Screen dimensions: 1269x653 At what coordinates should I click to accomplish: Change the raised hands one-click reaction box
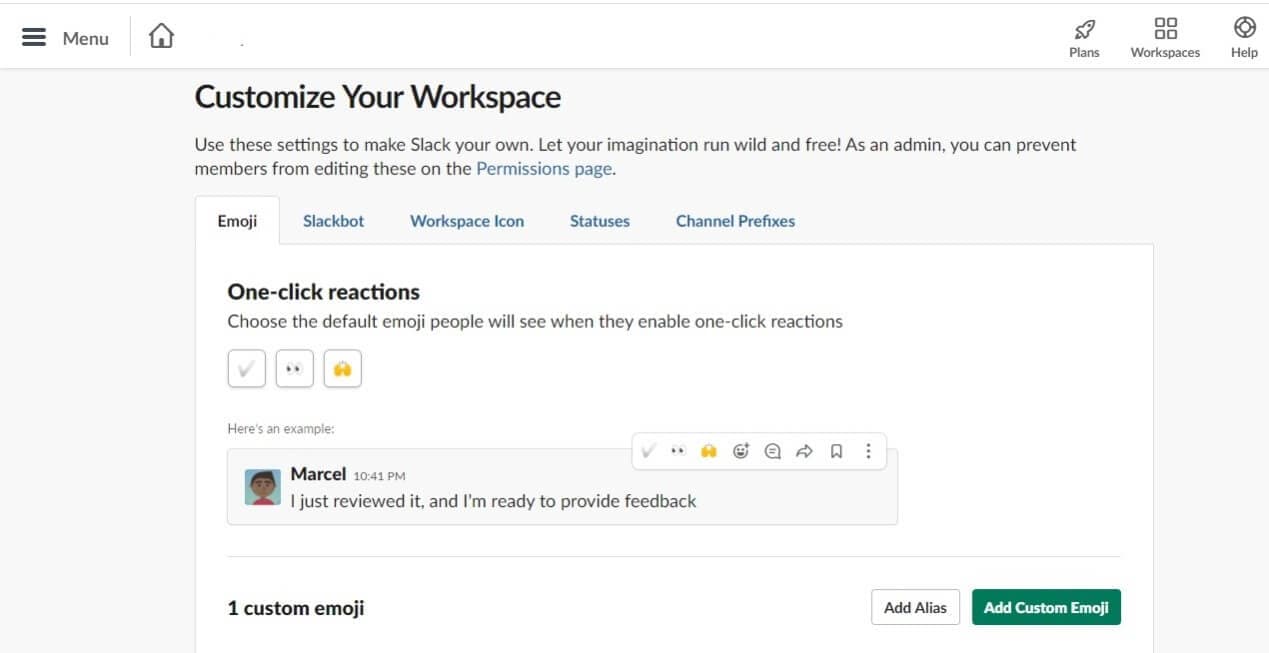point(342,368)
